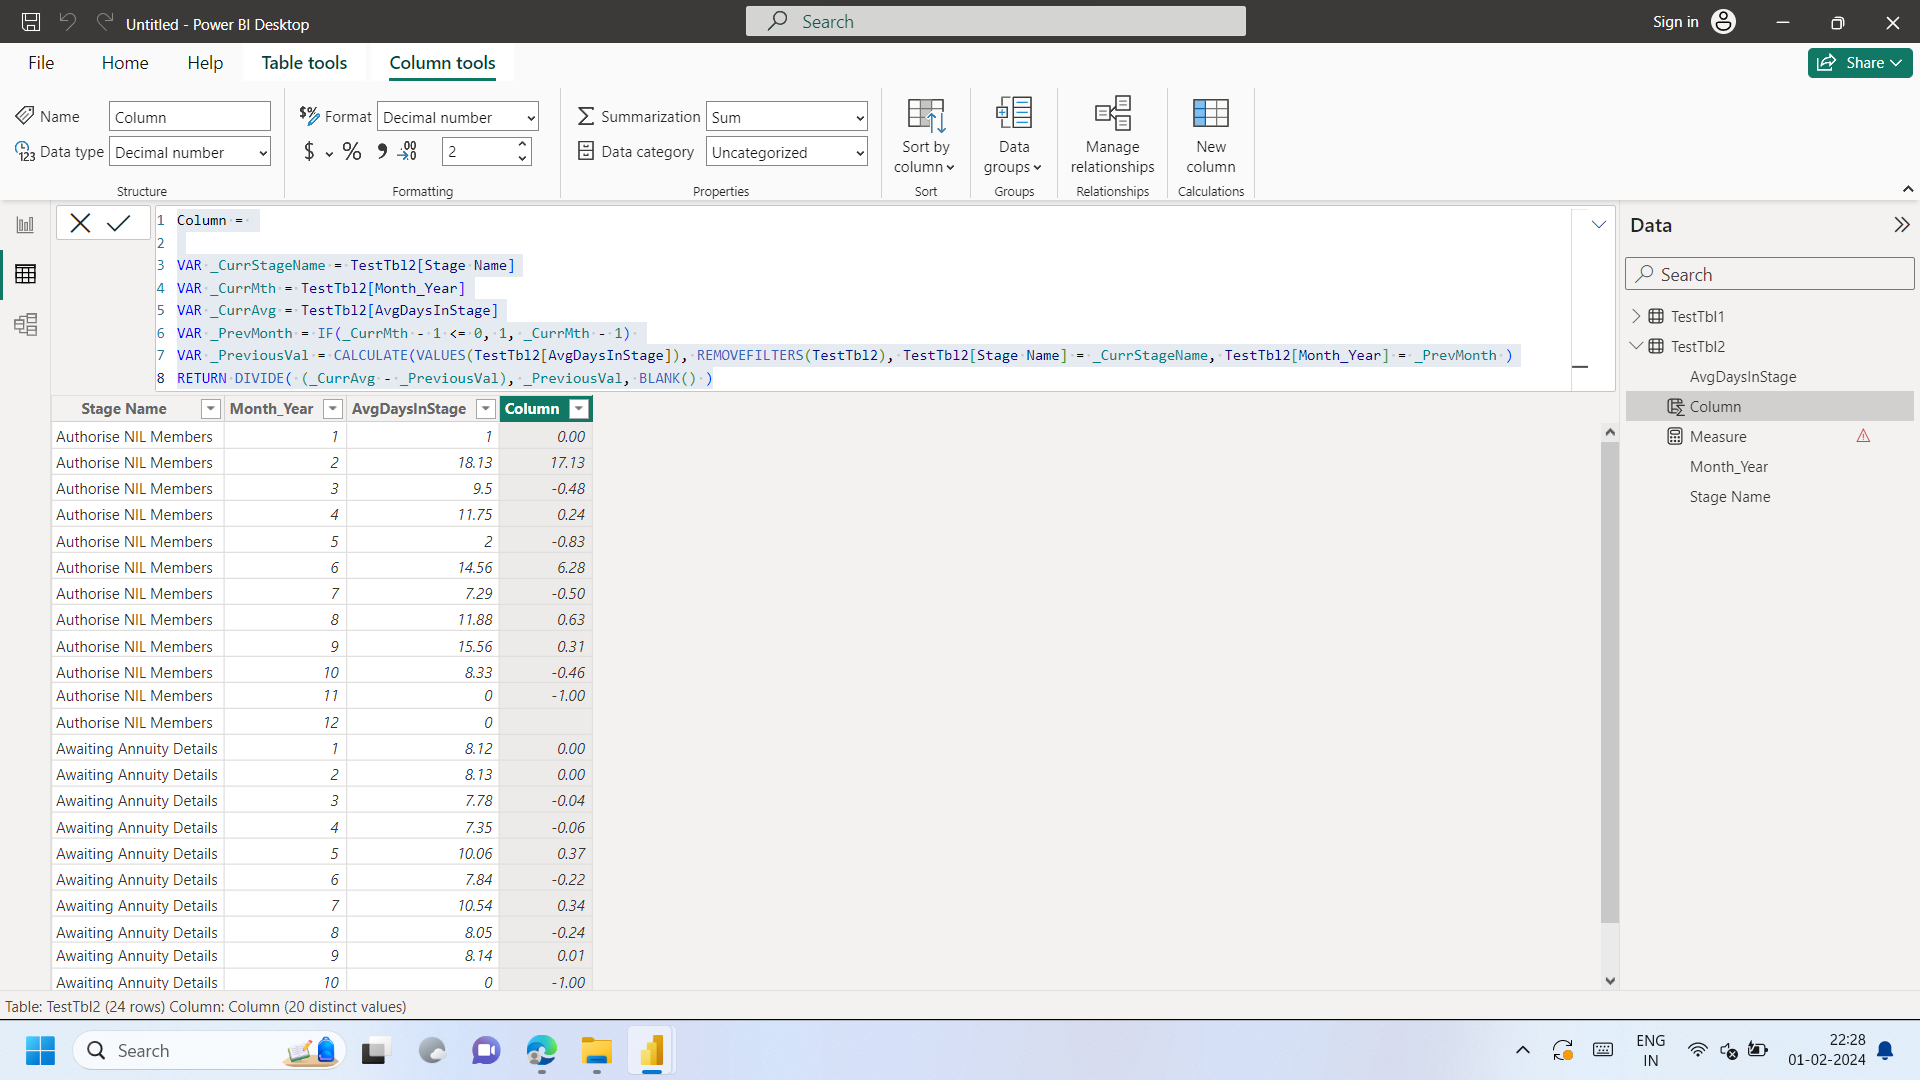The image size is (1920, 1080).
Task: Create a New column
Action: click(x=1210, y=136)
